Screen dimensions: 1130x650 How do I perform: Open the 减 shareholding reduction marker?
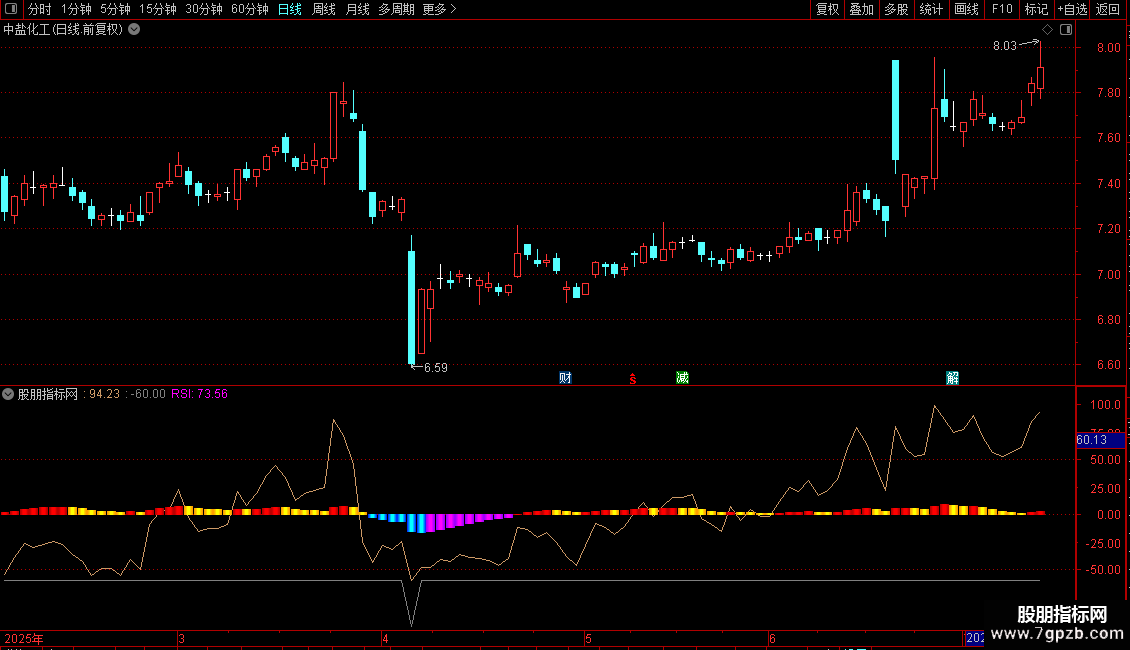[x=682, y=378]
